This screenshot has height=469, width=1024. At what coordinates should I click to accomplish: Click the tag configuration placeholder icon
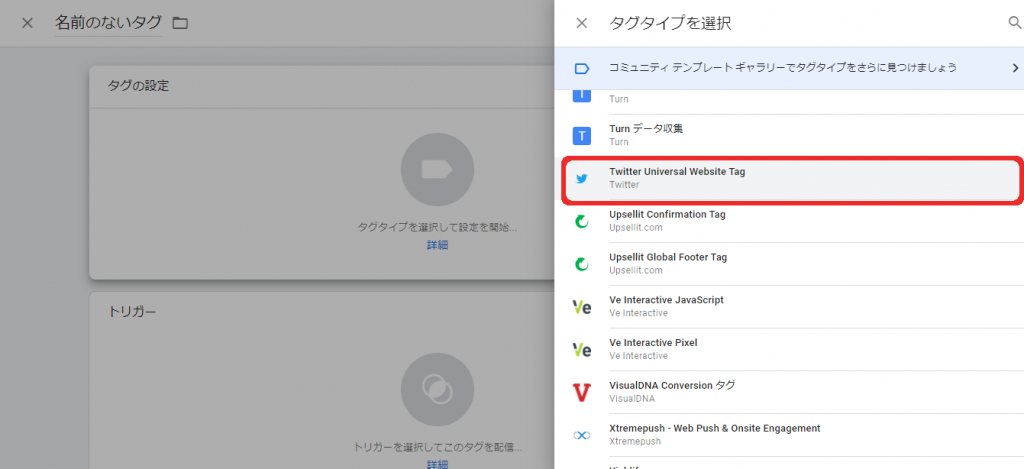(437, 170)
